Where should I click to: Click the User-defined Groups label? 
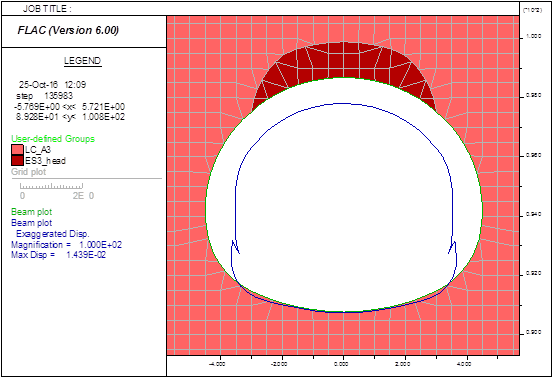[53, 139]
